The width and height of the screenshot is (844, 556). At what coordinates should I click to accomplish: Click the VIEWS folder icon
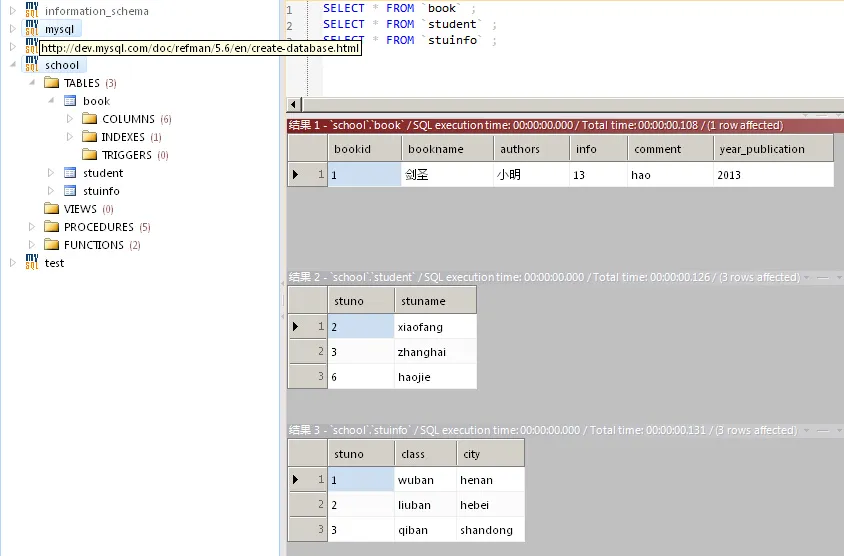tap(52, 209)
